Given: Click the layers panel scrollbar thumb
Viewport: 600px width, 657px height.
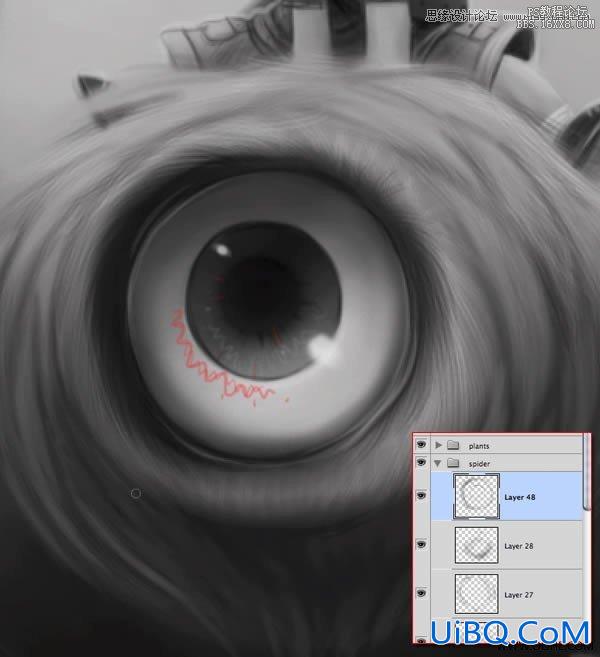Looking at the screenshot, I should click(x=587, y=472).
